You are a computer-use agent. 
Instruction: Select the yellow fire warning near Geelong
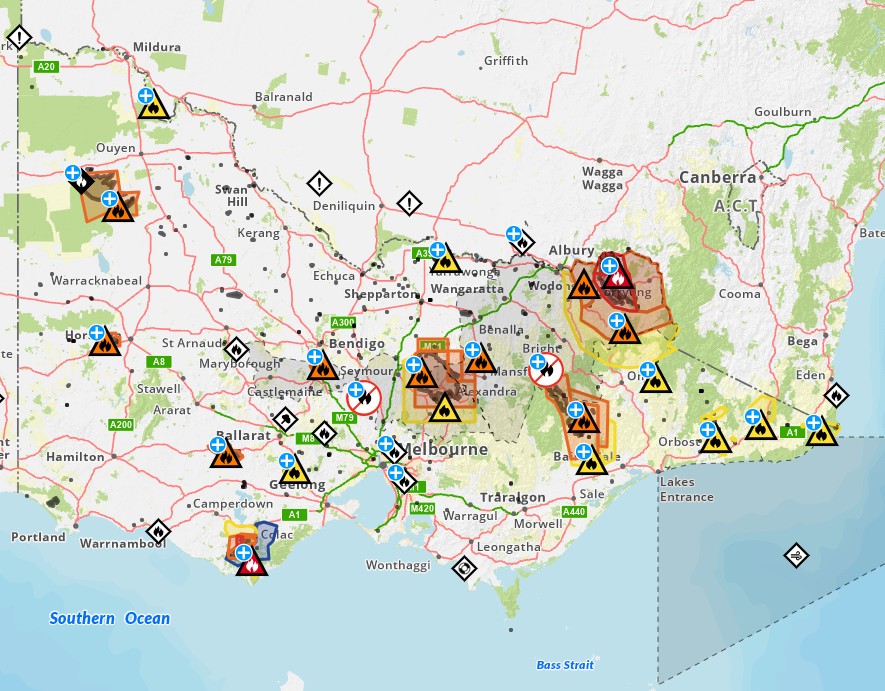[295, 471]
